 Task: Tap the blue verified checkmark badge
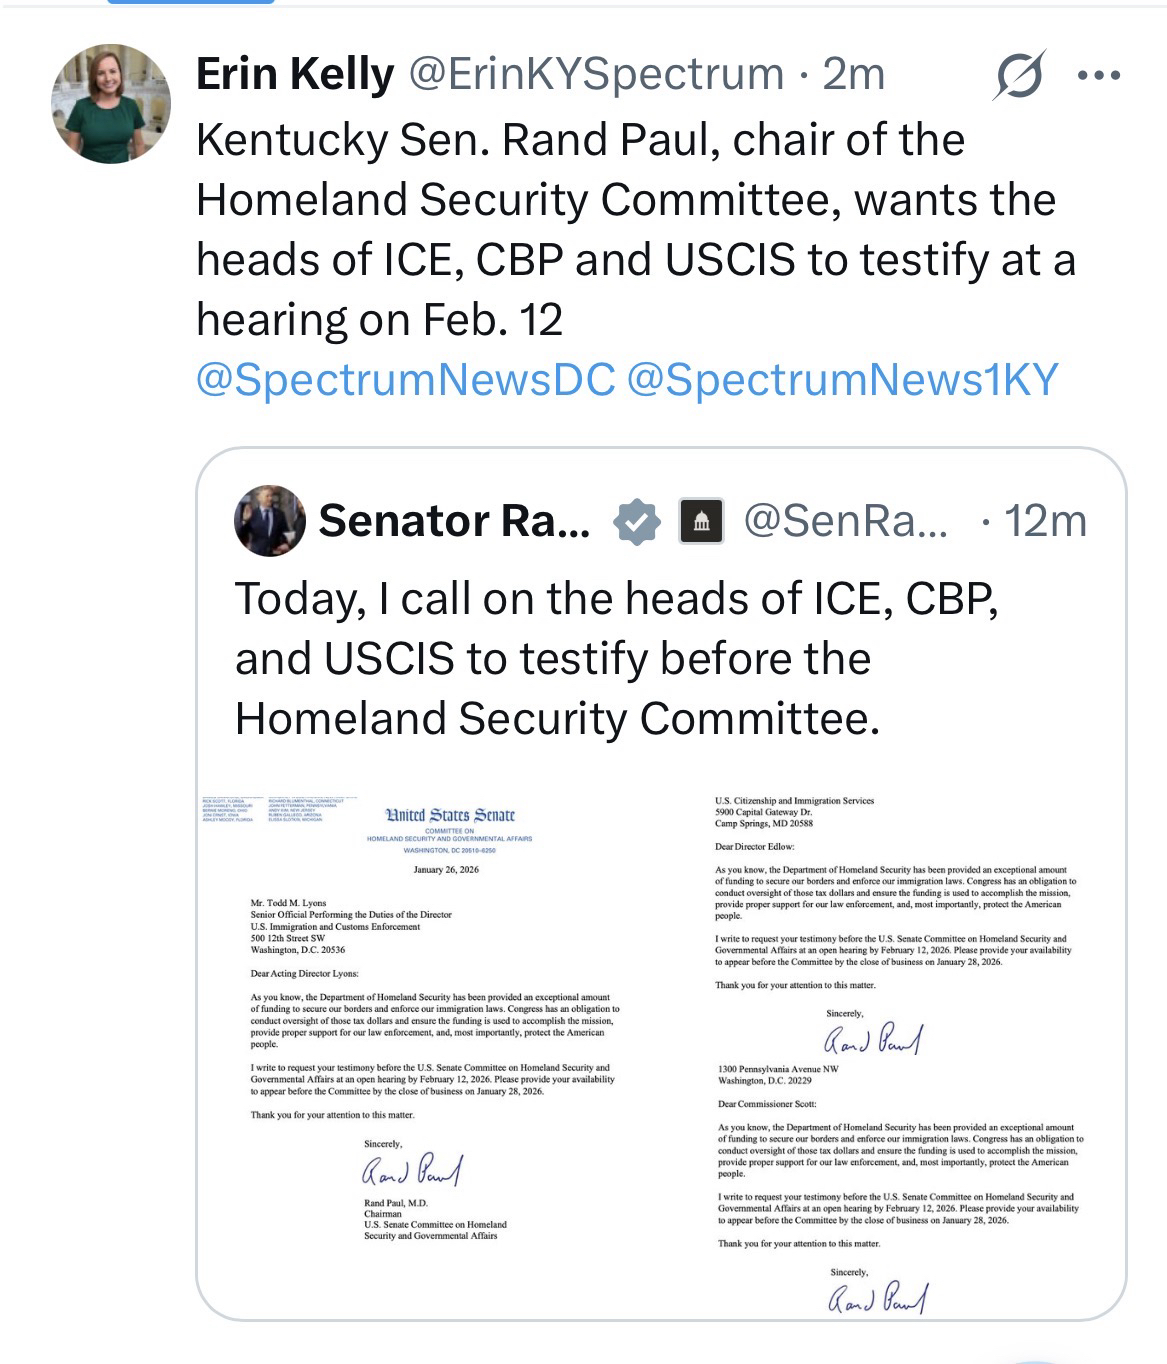coord(636,521)
